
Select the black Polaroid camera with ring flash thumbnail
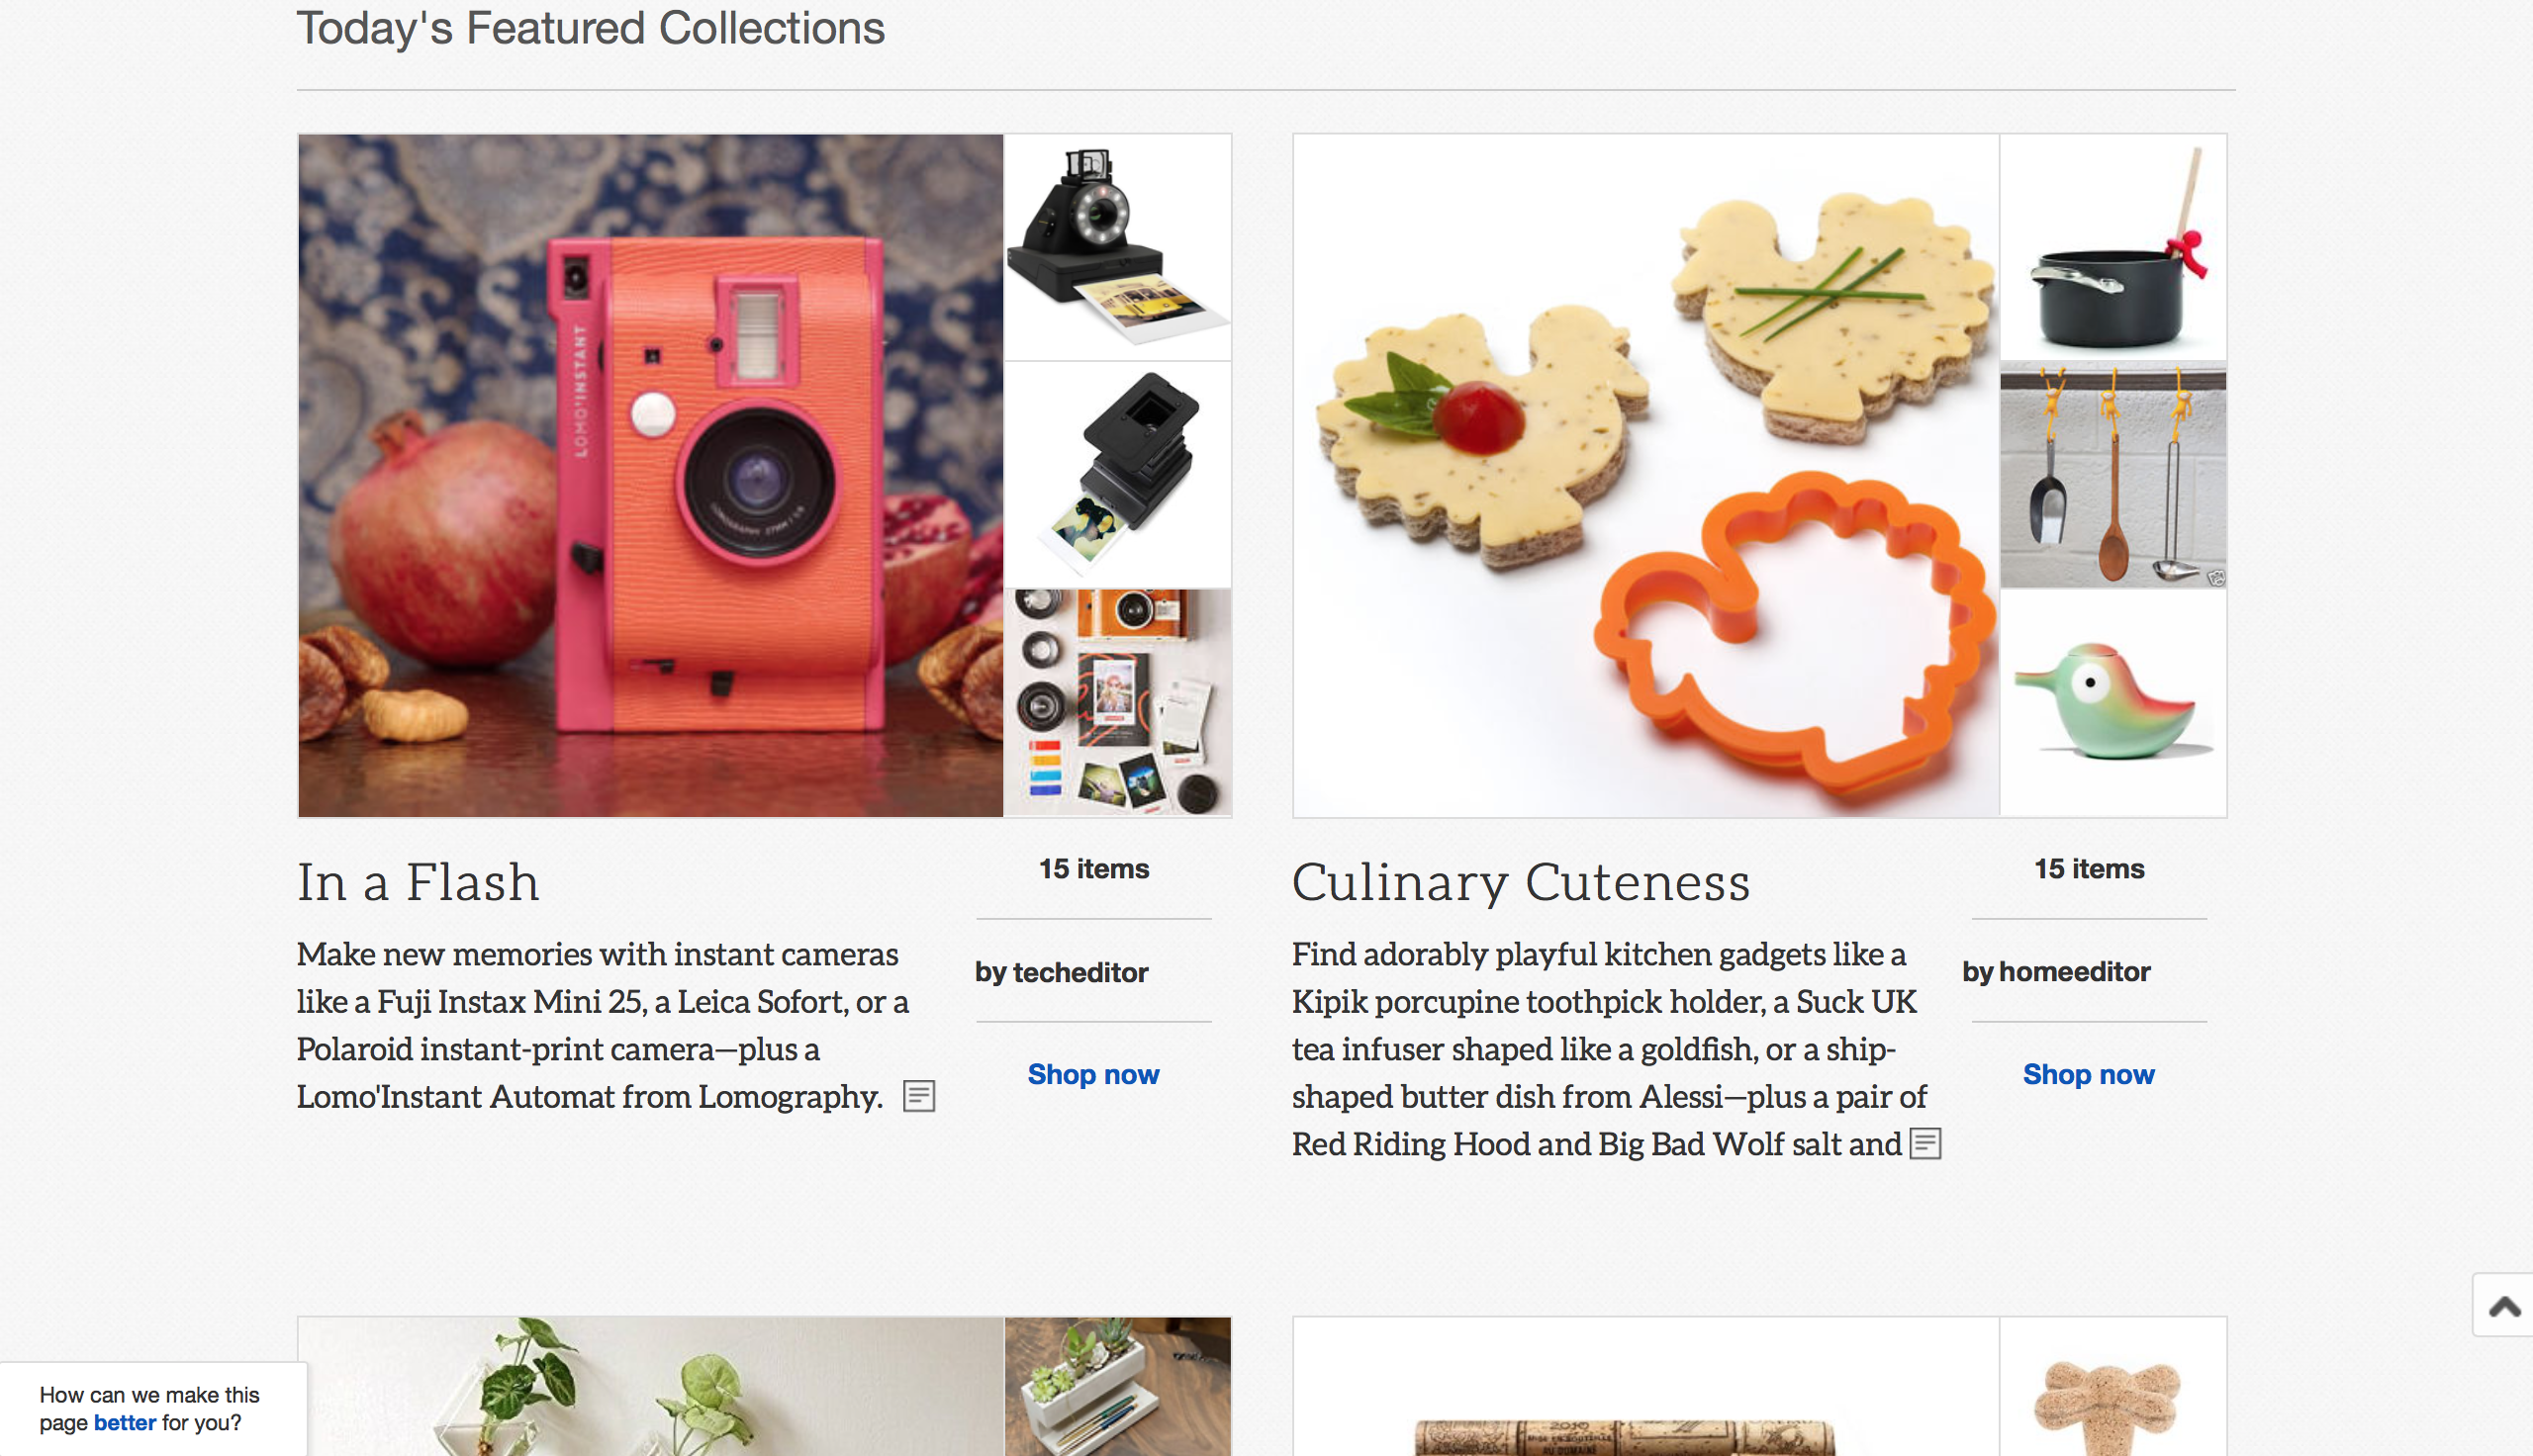(1117, 247)
